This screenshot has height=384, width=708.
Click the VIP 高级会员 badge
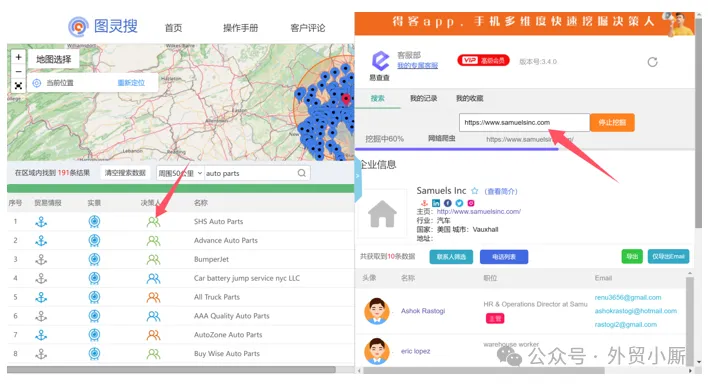click(483, 61)
